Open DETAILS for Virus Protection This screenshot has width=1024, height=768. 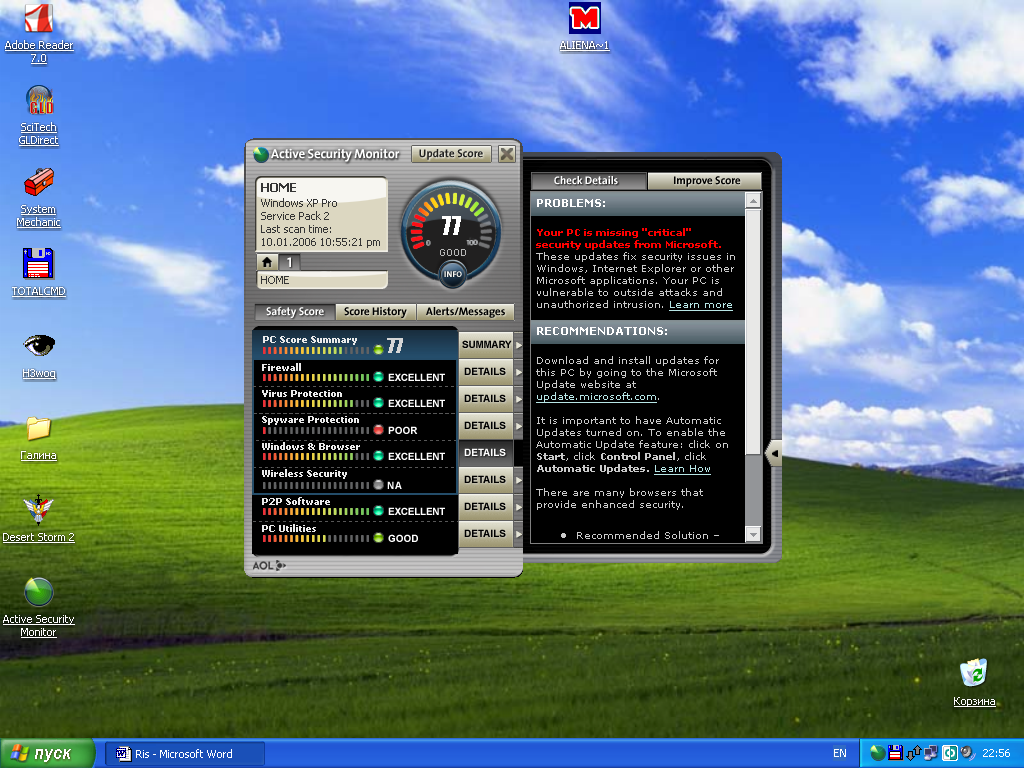coord(485,398)
